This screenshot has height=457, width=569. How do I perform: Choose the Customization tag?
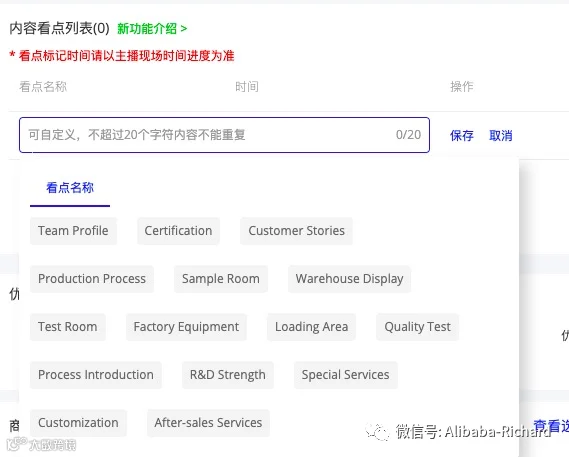[78, 423]
